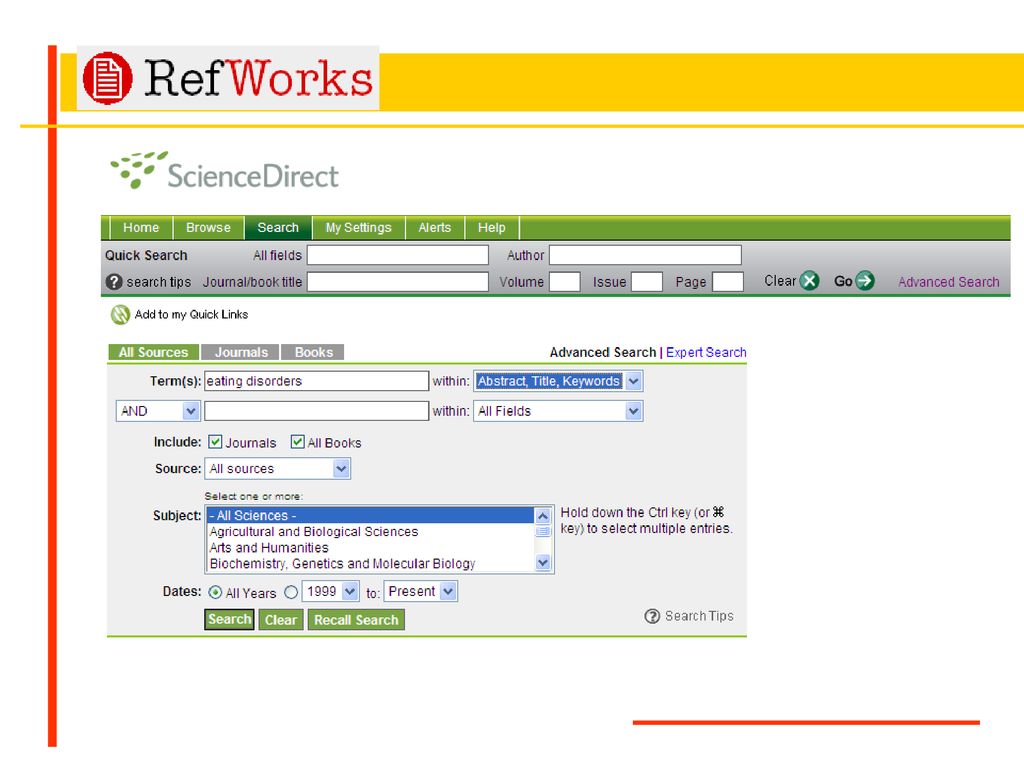Open the Advanced Search link in Quick Search bar

pos(948,282)
